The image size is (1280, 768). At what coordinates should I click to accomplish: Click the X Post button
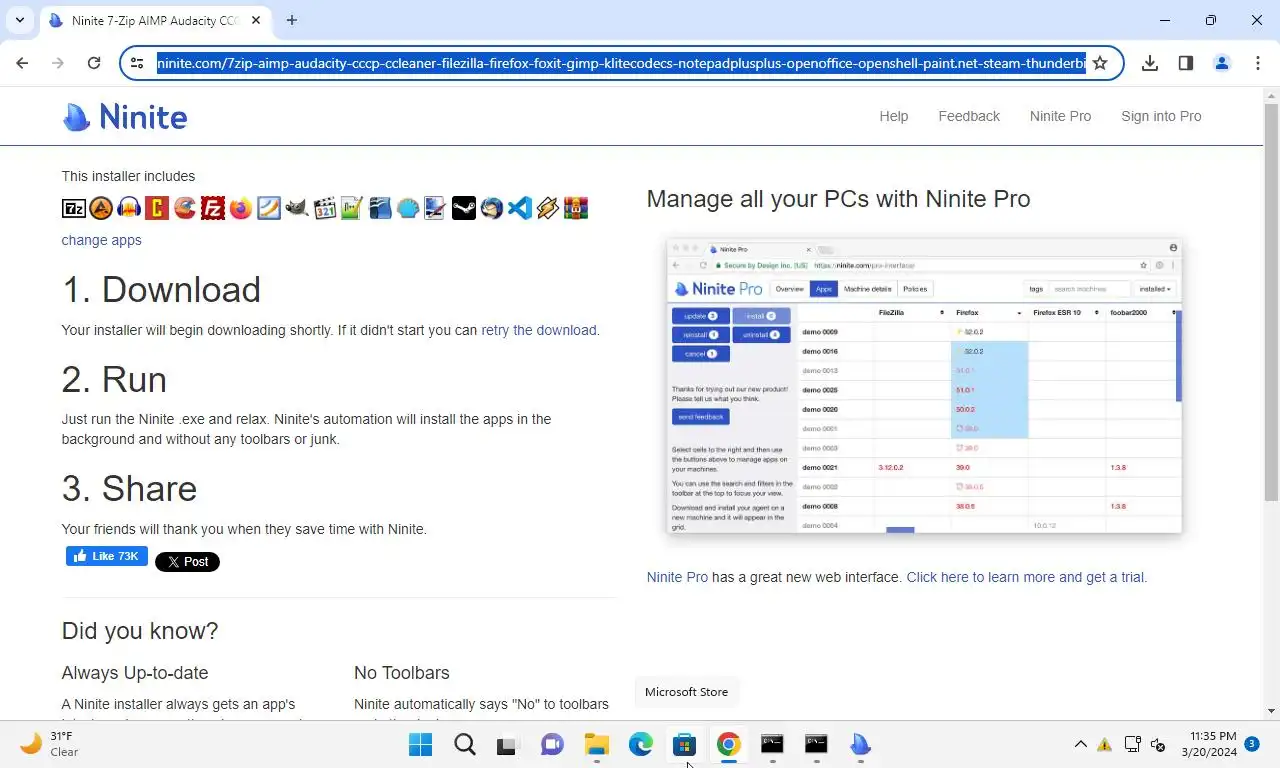(x=187, y=562)
